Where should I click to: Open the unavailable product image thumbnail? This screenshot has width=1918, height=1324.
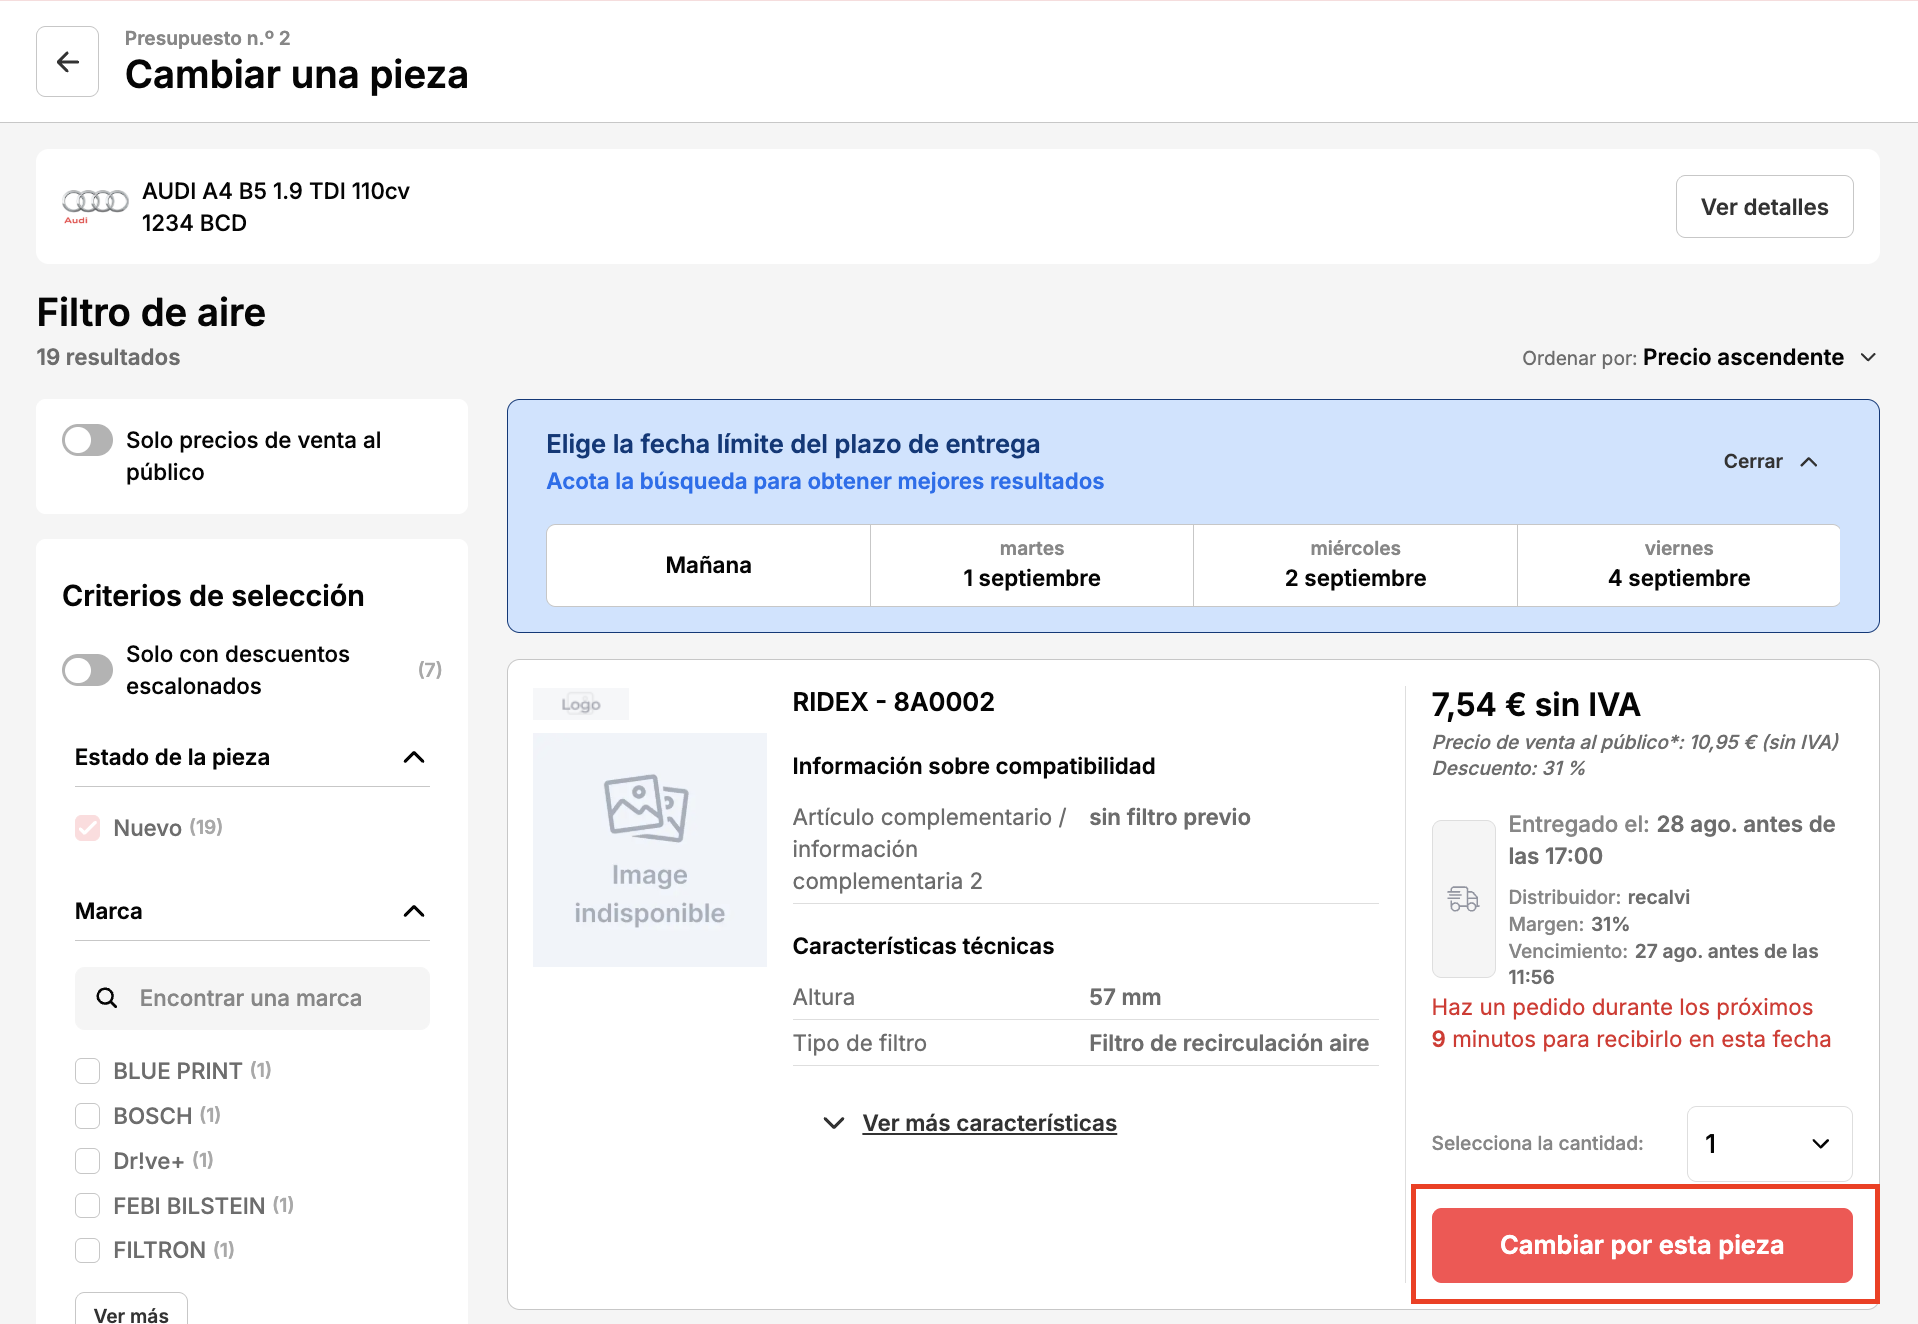tap(650, 850)
